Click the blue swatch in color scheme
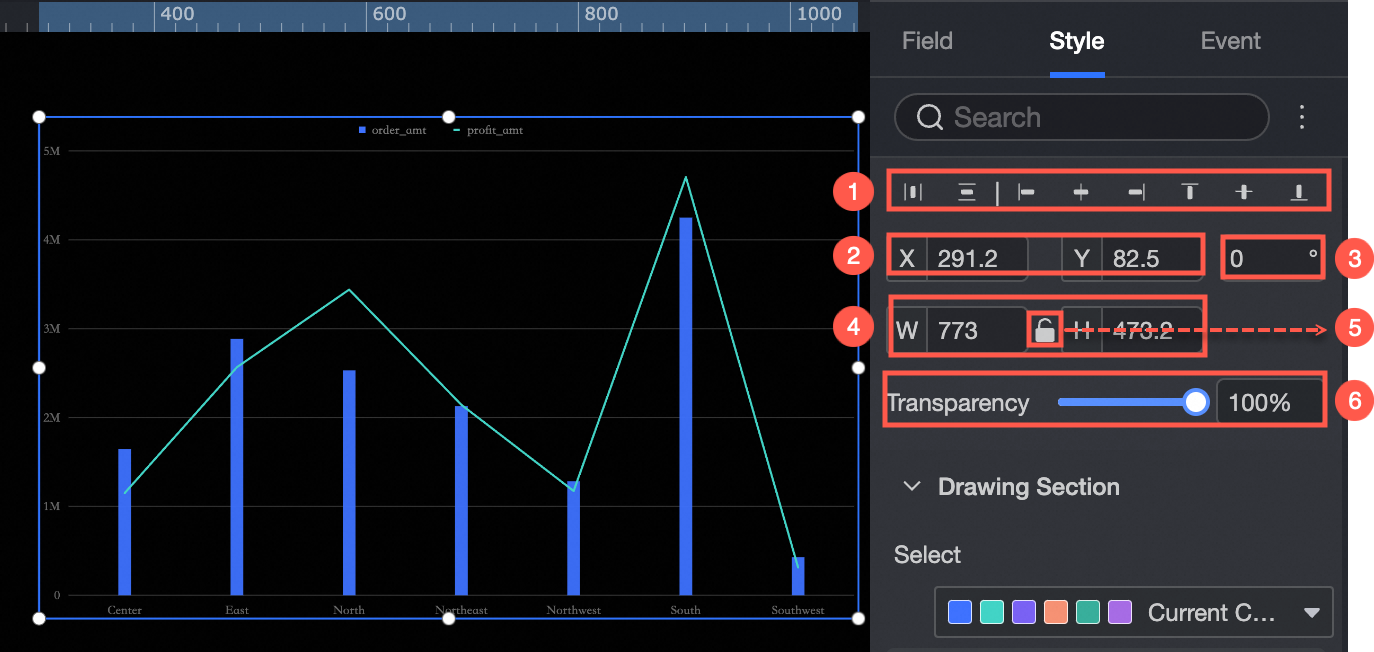The height and width of the screenshot is (652, 1374). [960, 612]
